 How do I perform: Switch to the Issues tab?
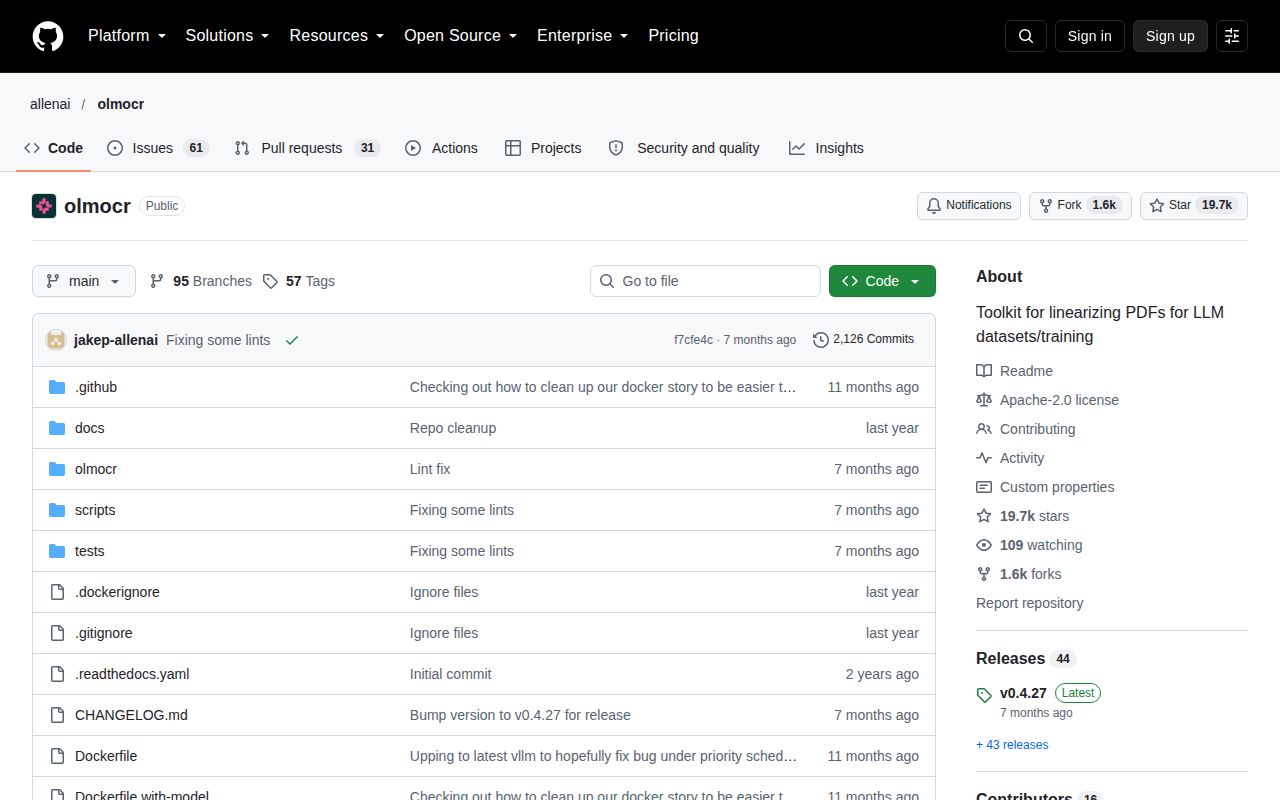pyautogui.click(x=157, y=148)
